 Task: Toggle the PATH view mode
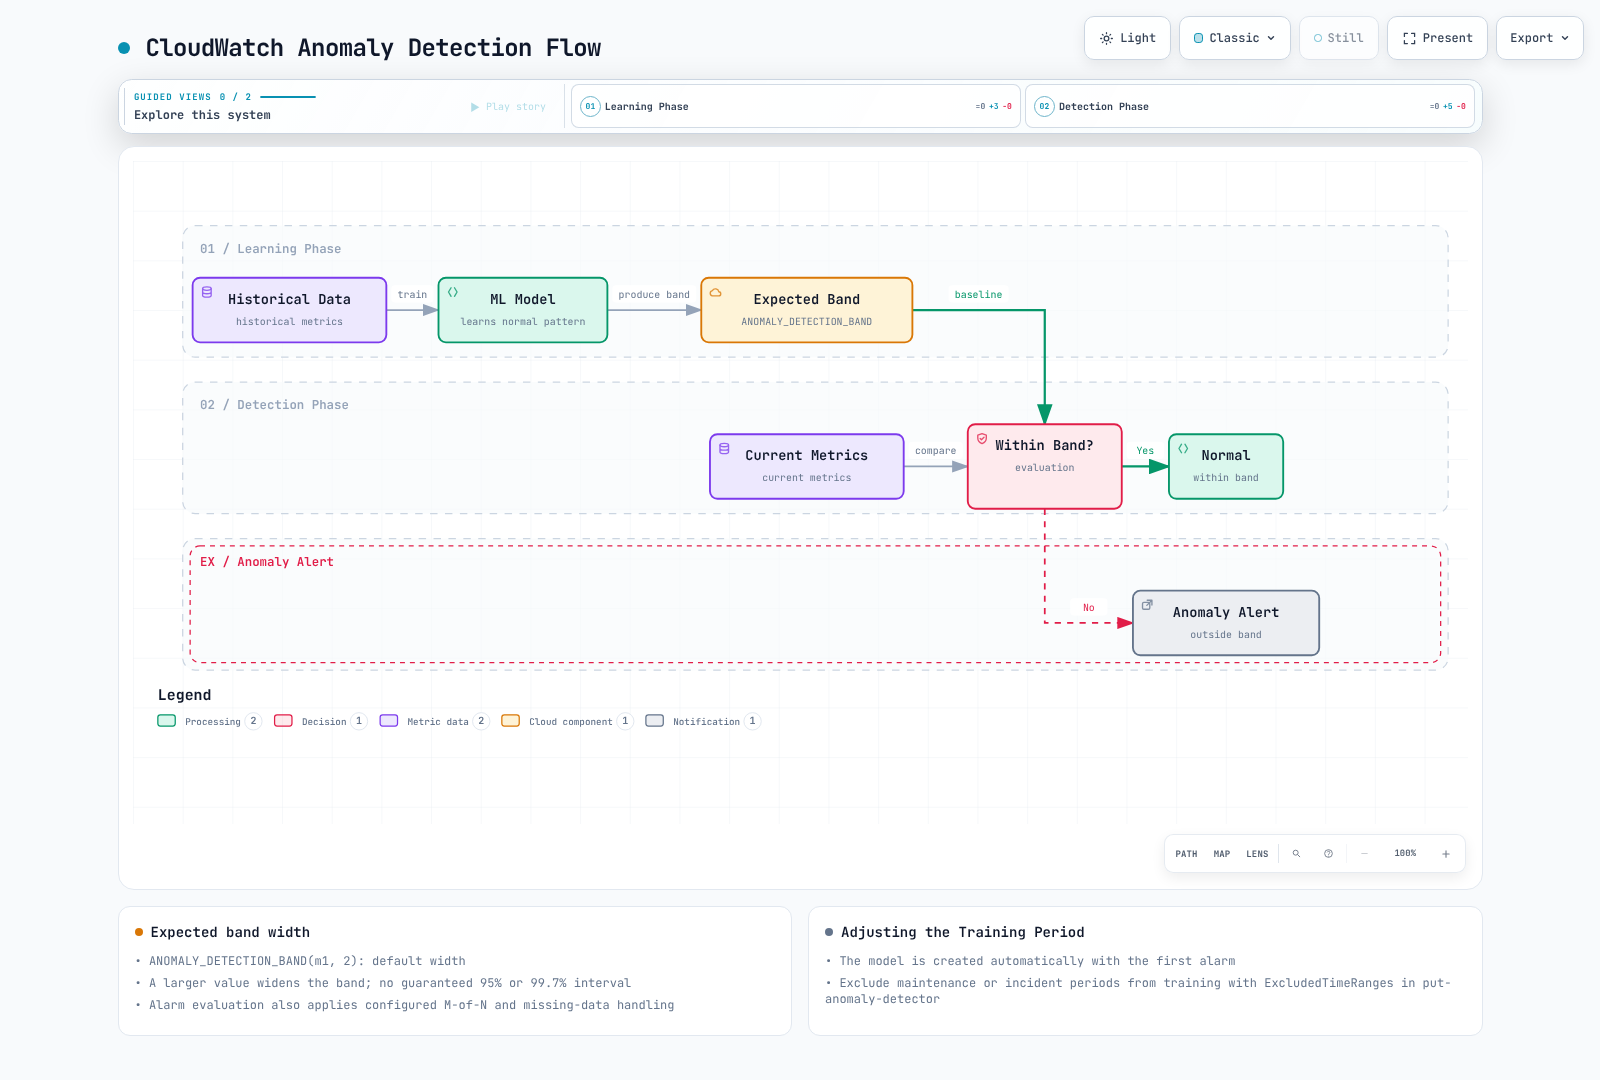click(1186, 854)
